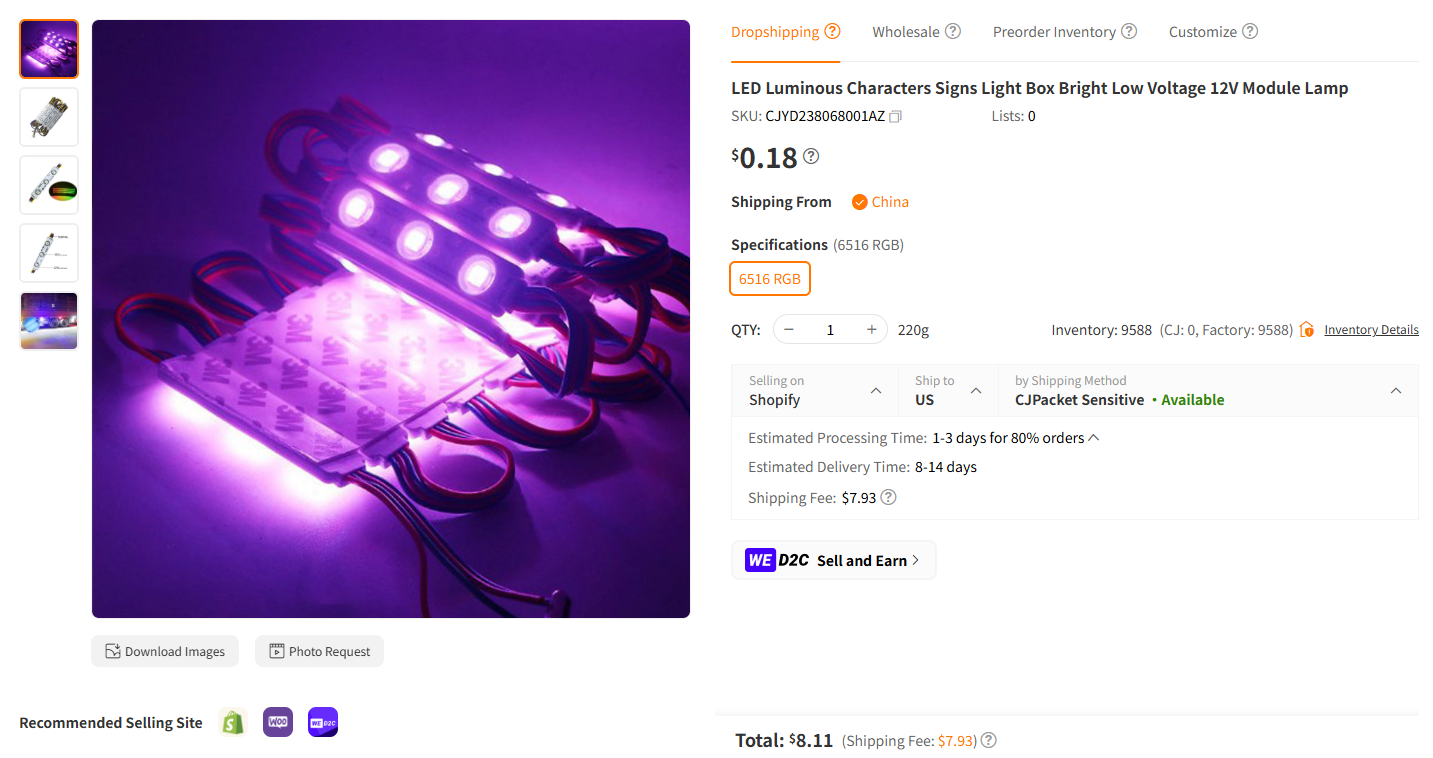The image size is (1433, 758).
Task: Click the Shipping Fee help icon
Action: click(887, 497)
